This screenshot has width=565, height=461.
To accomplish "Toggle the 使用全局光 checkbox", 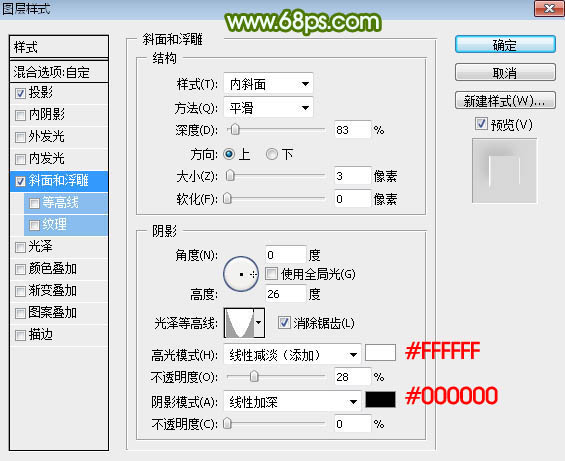I will 271,274.
